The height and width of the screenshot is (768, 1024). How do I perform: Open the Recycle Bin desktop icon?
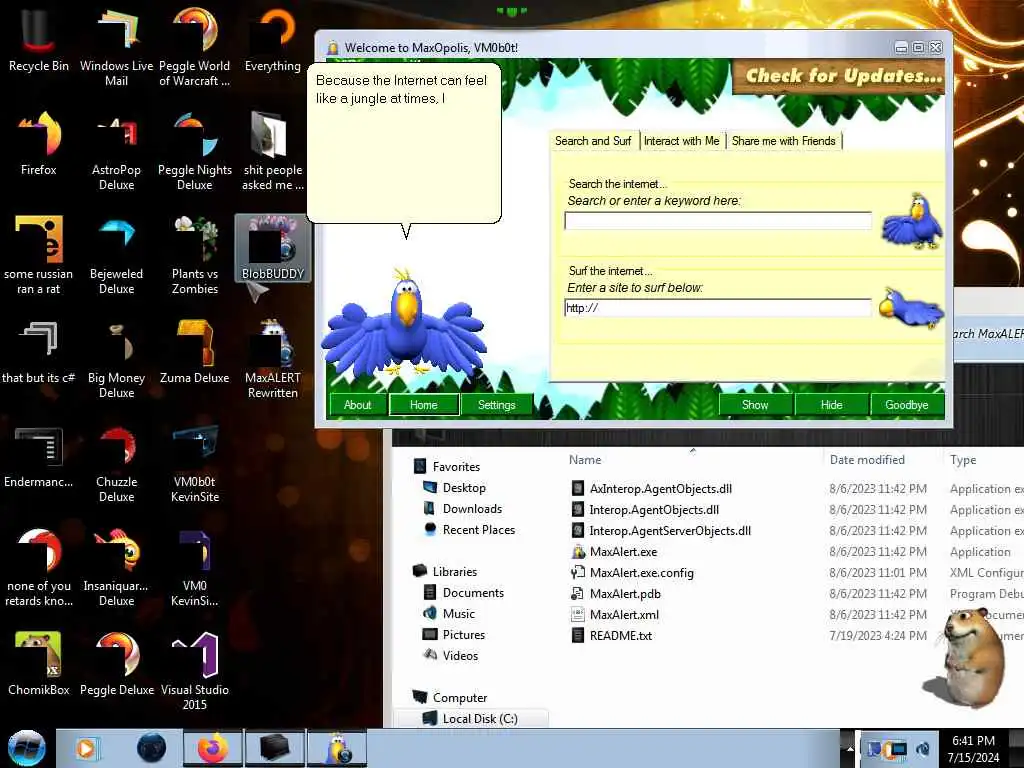tap(39, 40)
